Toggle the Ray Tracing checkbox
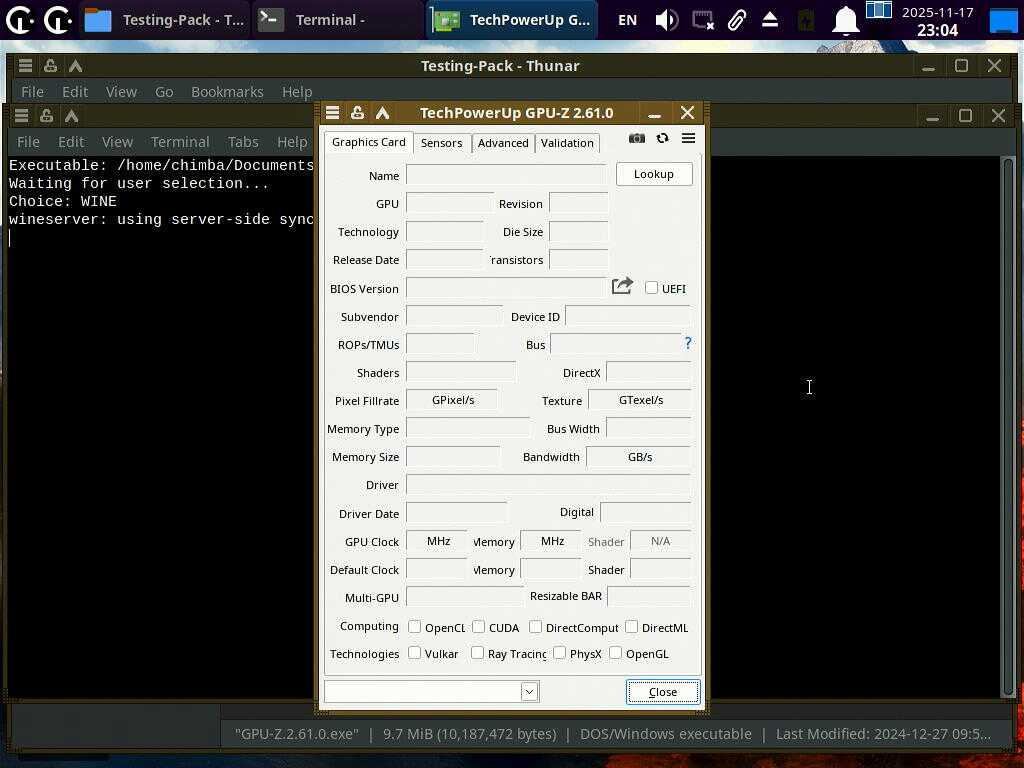This screenshot has height=768, width=1024. [477, 653]
